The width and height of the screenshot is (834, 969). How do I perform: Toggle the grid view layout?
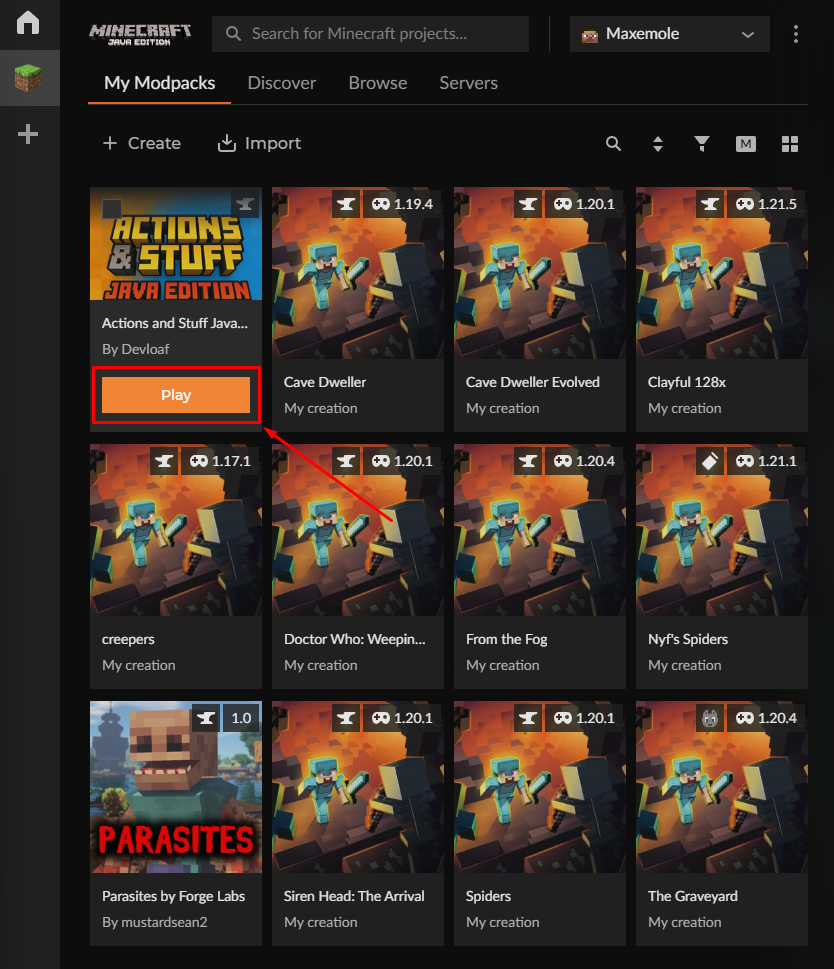click(790, 143)
